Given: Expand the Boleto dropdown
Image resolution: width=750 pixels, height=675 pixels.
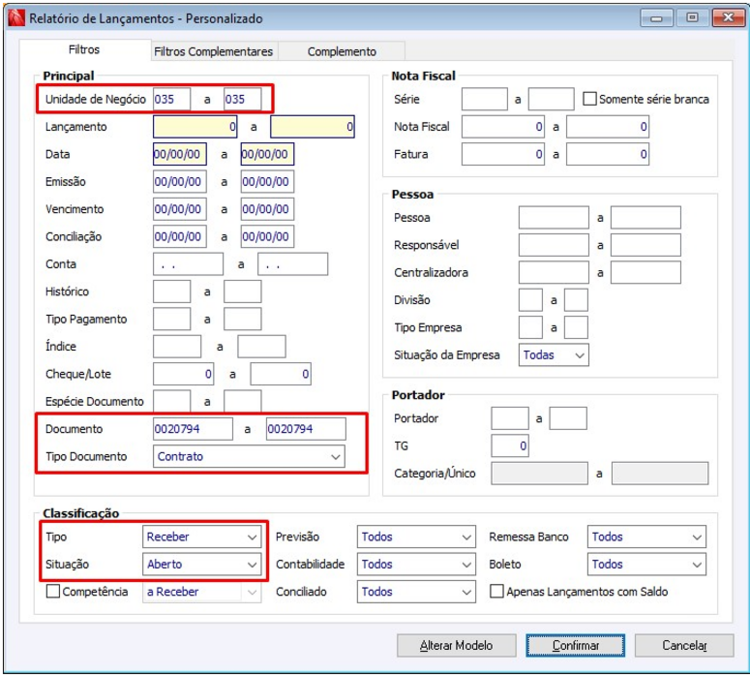Looking at the screenshot, I should coord(696,564).
